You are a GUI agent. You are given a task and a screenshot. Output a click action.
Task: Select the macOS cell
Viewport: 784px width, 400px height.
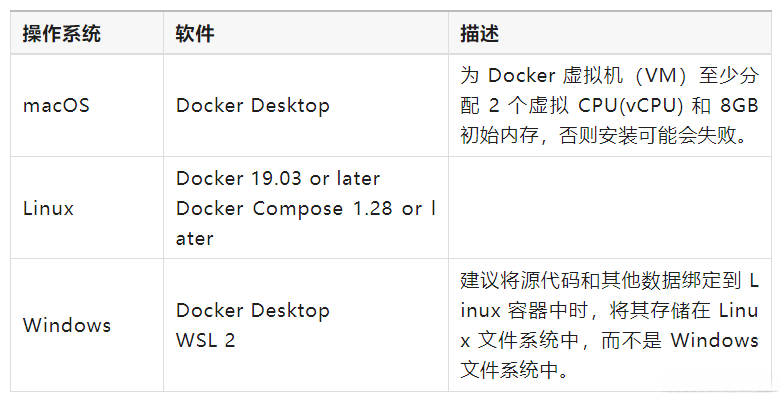tap(56, 105)
